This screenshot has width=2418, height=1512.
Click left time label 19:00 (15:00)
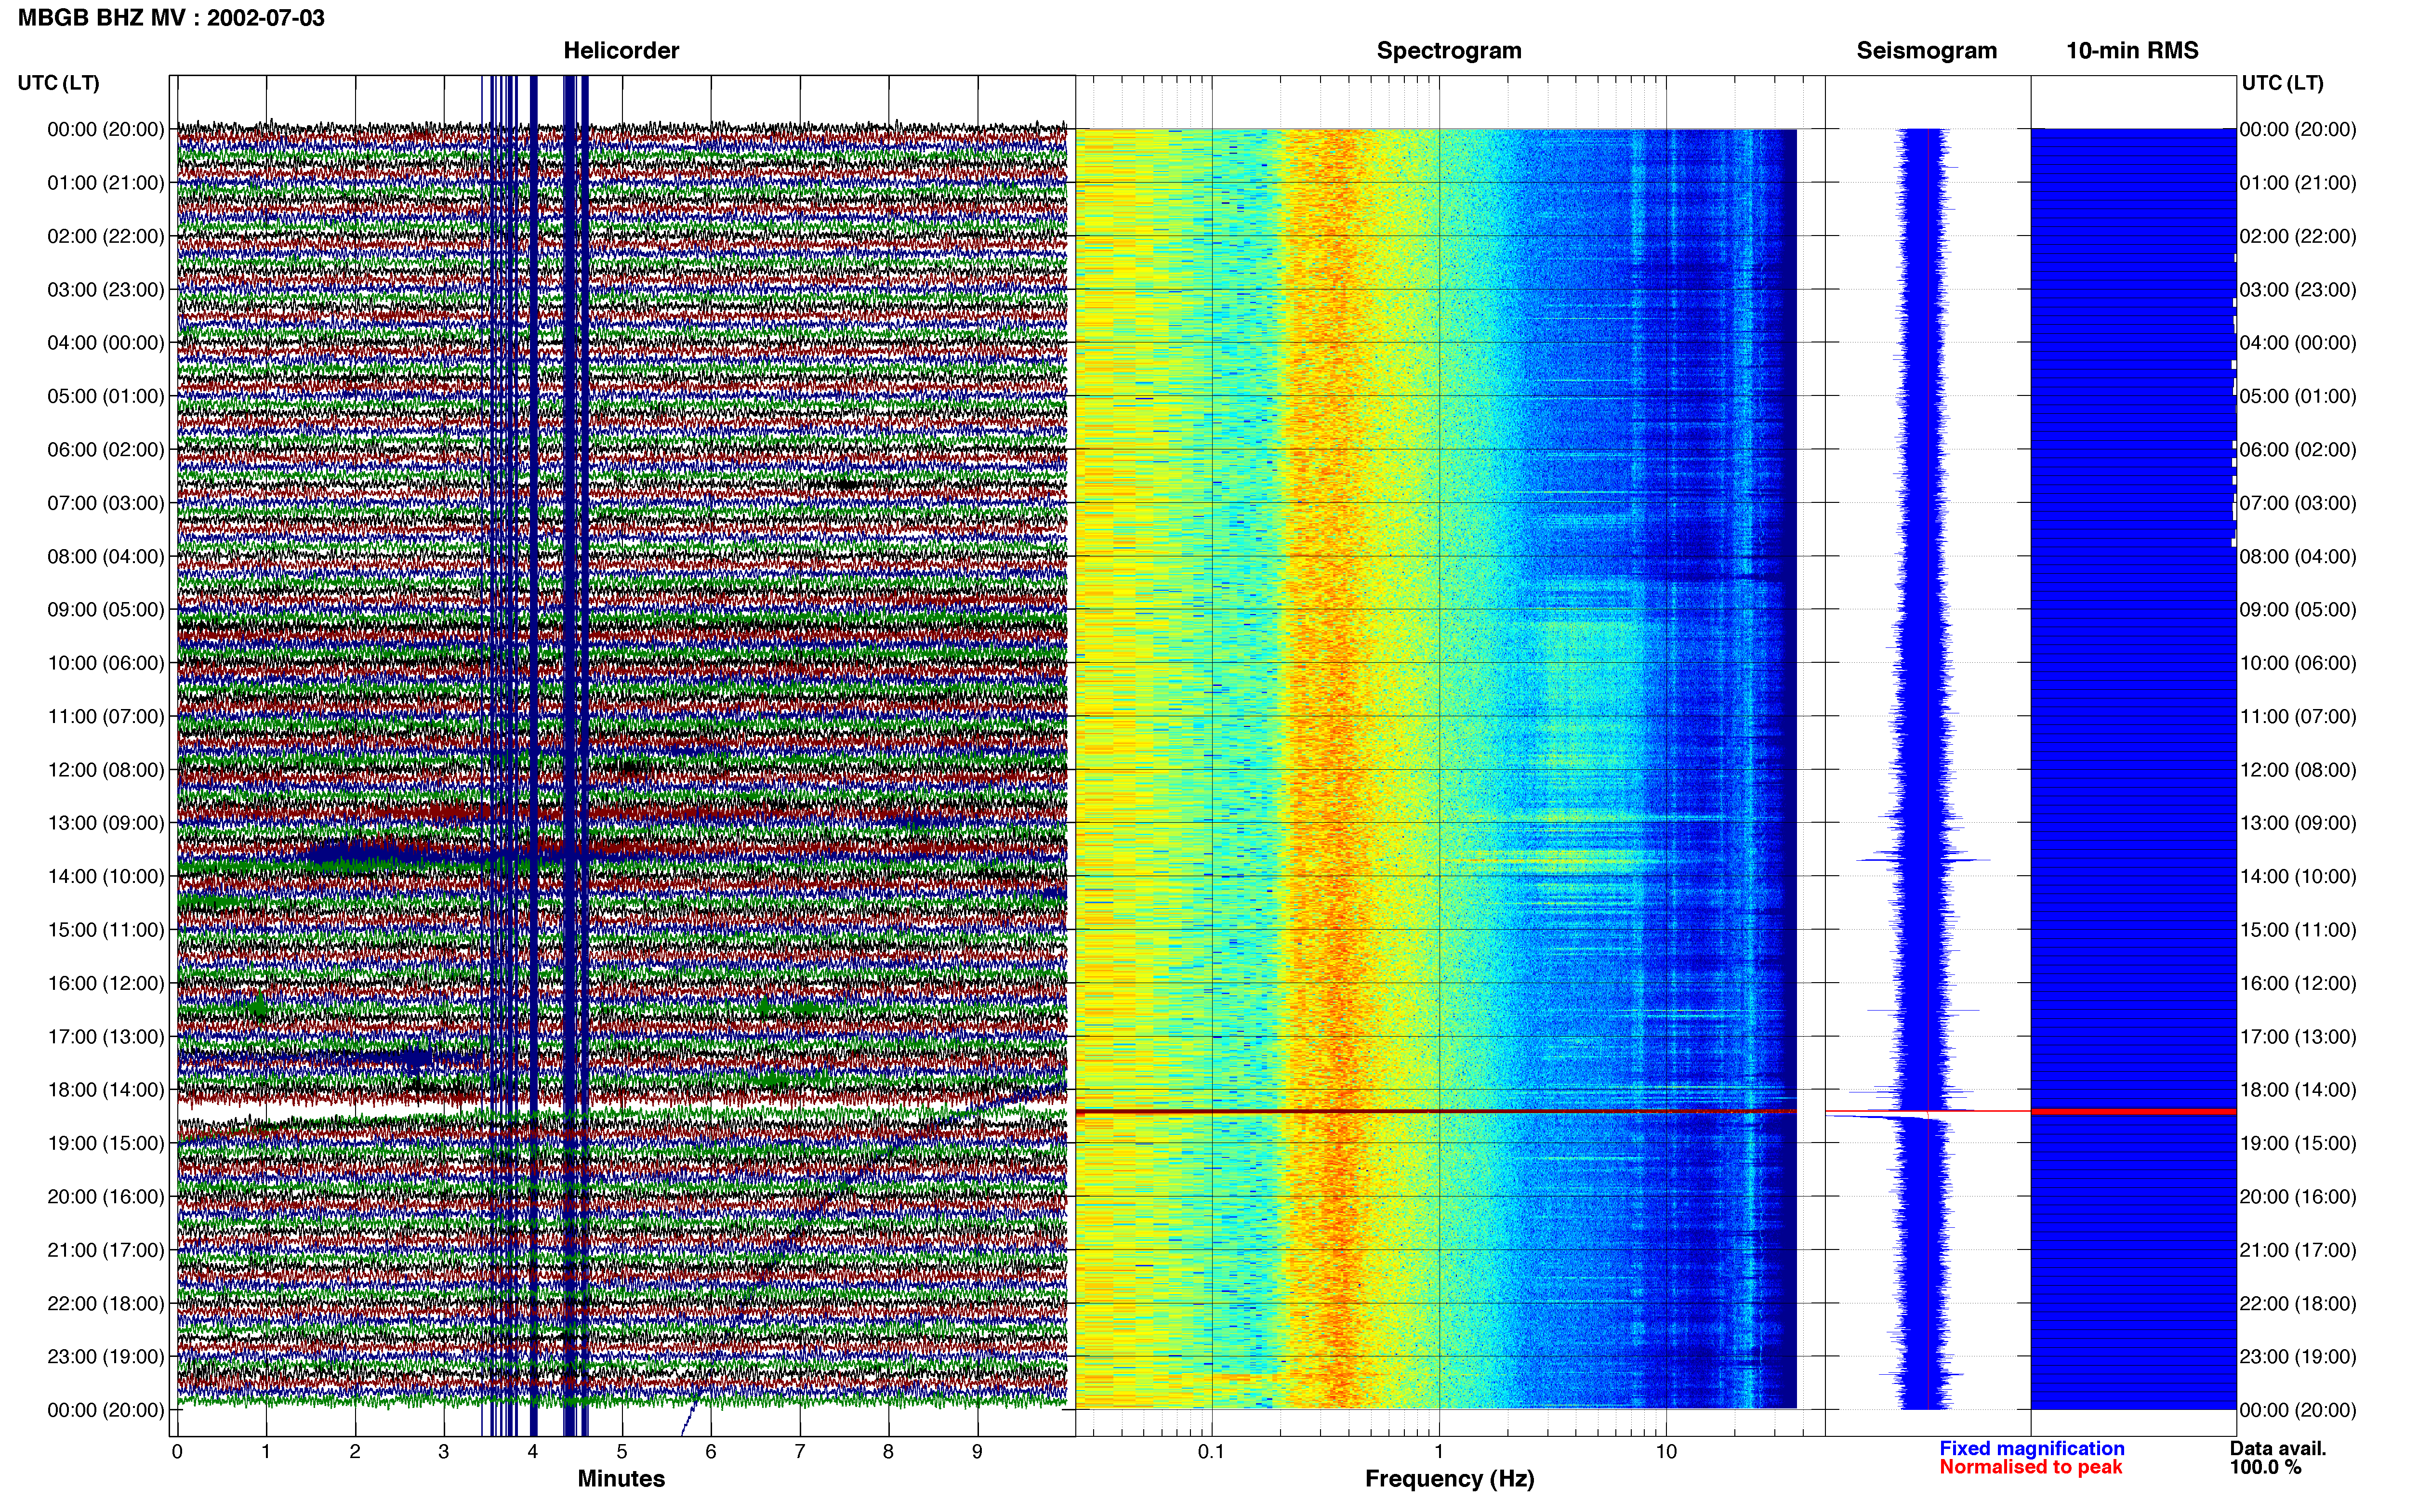click(106, 1143)
